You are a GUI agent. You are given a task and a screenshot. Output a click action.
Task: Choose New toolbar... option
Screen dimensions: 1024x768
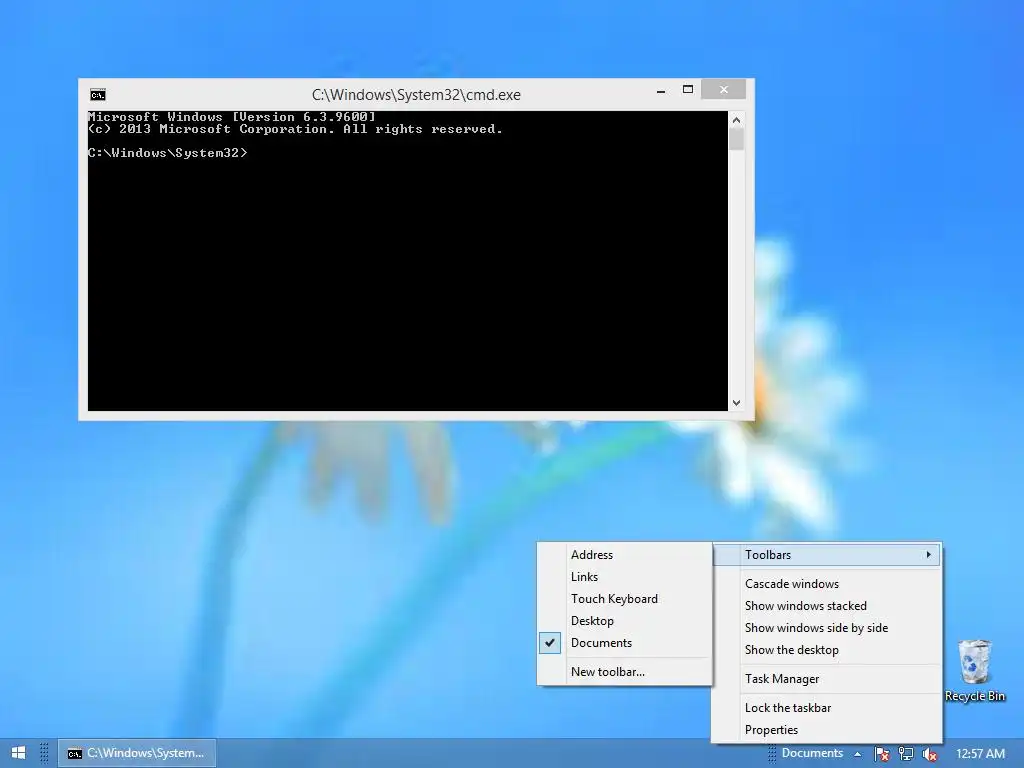coord(625,671)
